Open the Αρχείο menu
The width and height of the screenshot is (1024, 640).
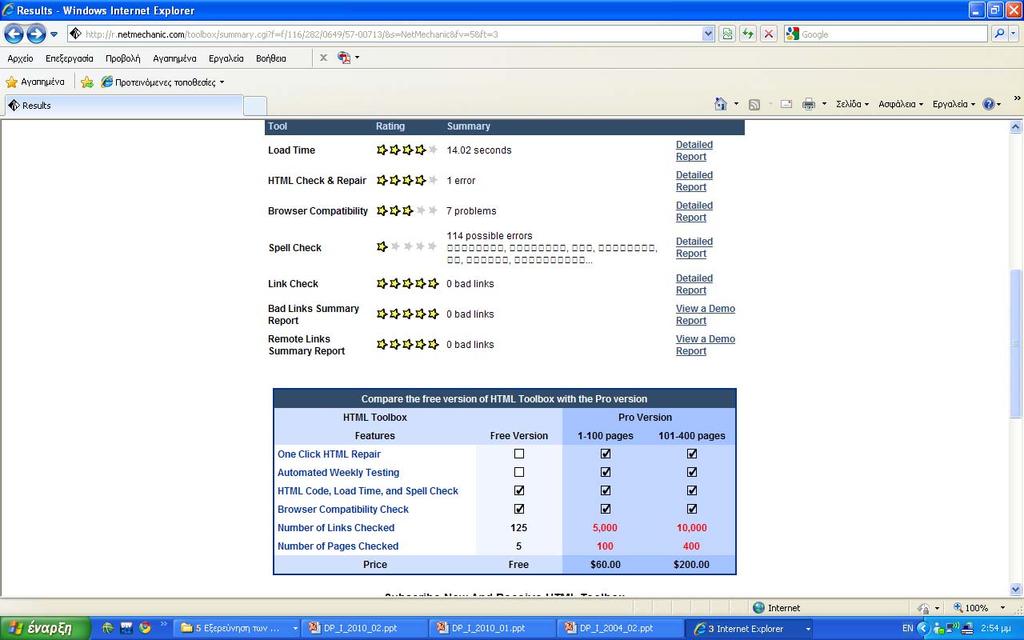click(x=20, y=58)
